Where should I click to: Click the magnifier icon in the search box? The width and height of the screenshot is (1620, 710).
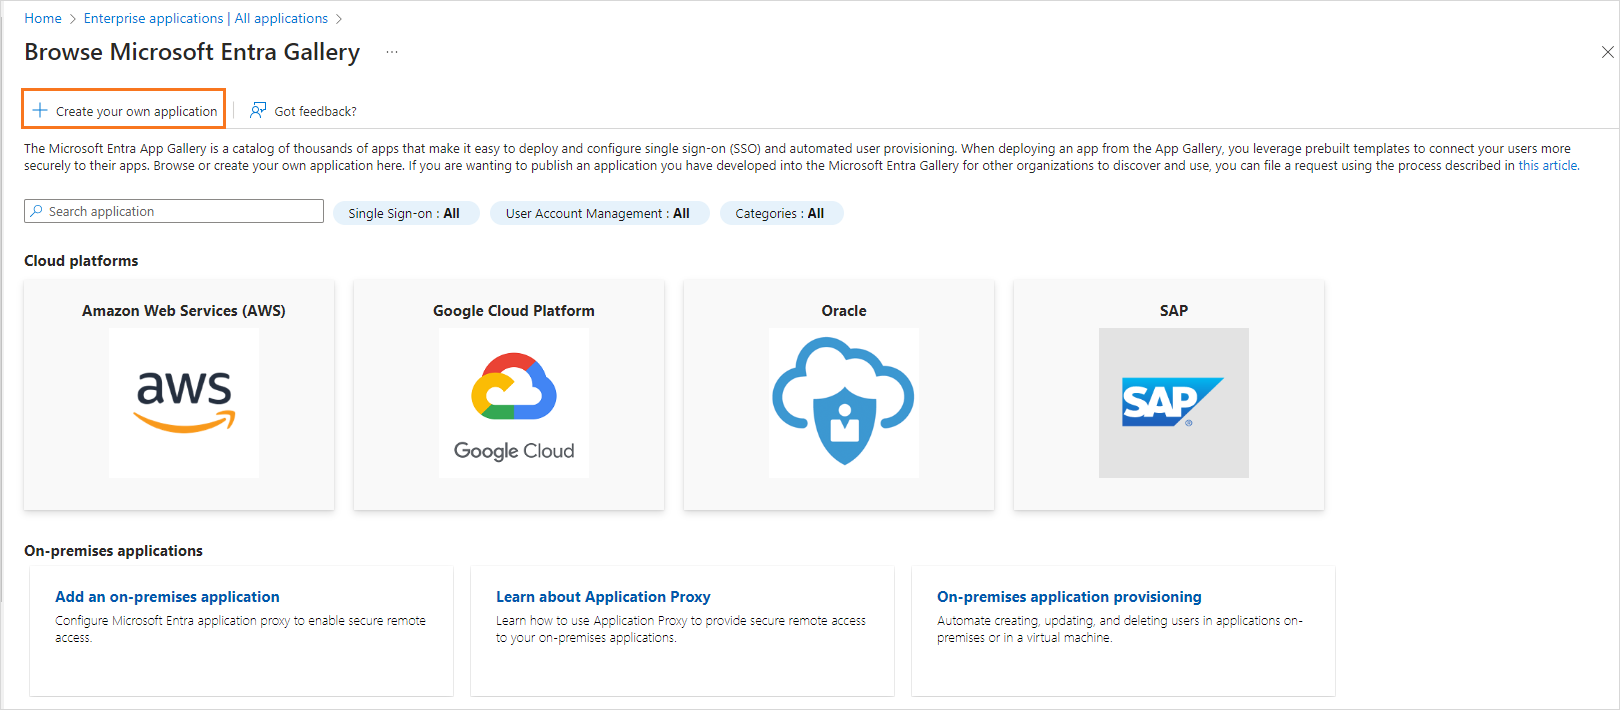pyautogui.click(x=37, y=211)
